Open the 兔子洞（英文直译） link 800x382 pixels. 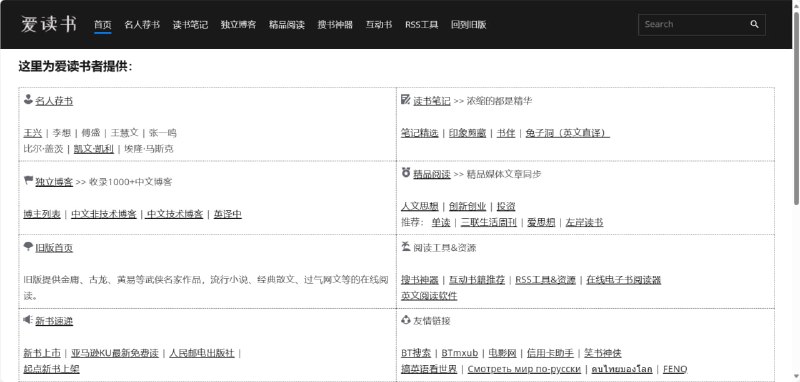(x=567, y=133)
